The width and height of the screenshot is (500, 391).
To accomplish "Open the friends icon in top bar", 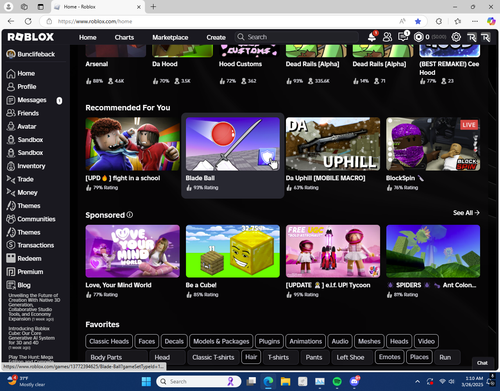I will point(387,37).
